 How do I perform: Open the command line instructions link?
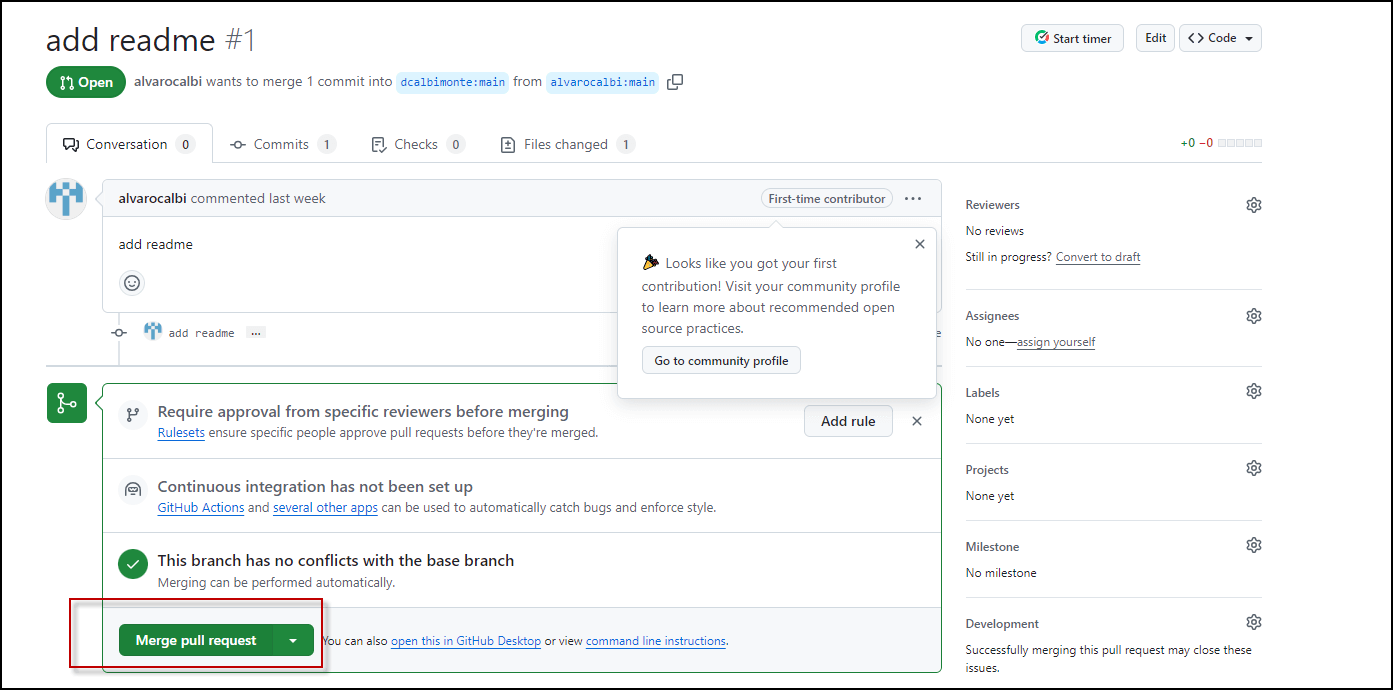point(655,641)
